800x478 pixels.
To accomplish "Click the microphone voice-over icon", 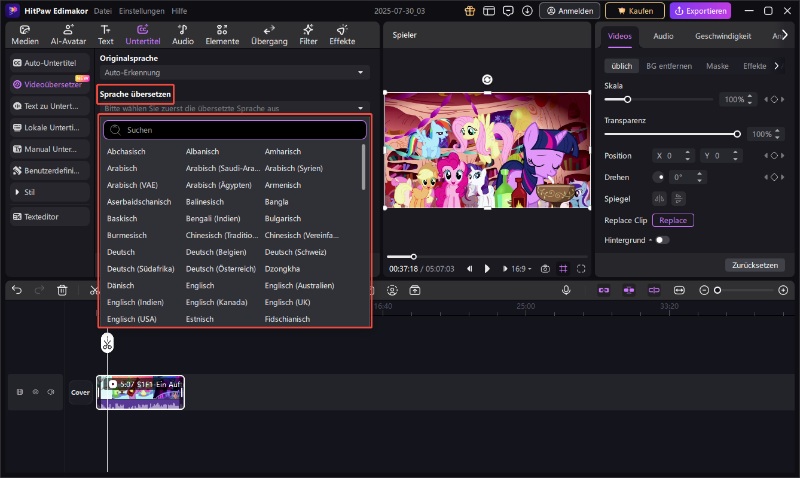I will tap(566, 290).
